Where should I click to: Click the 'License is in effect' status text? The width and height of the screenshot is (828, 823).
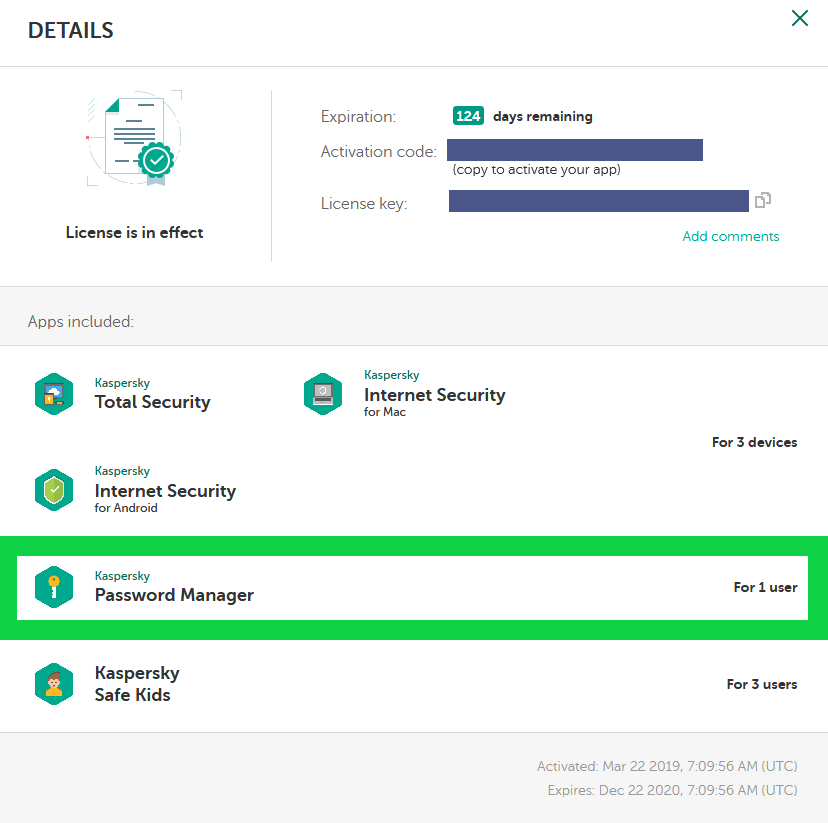[x=134, y=232]
